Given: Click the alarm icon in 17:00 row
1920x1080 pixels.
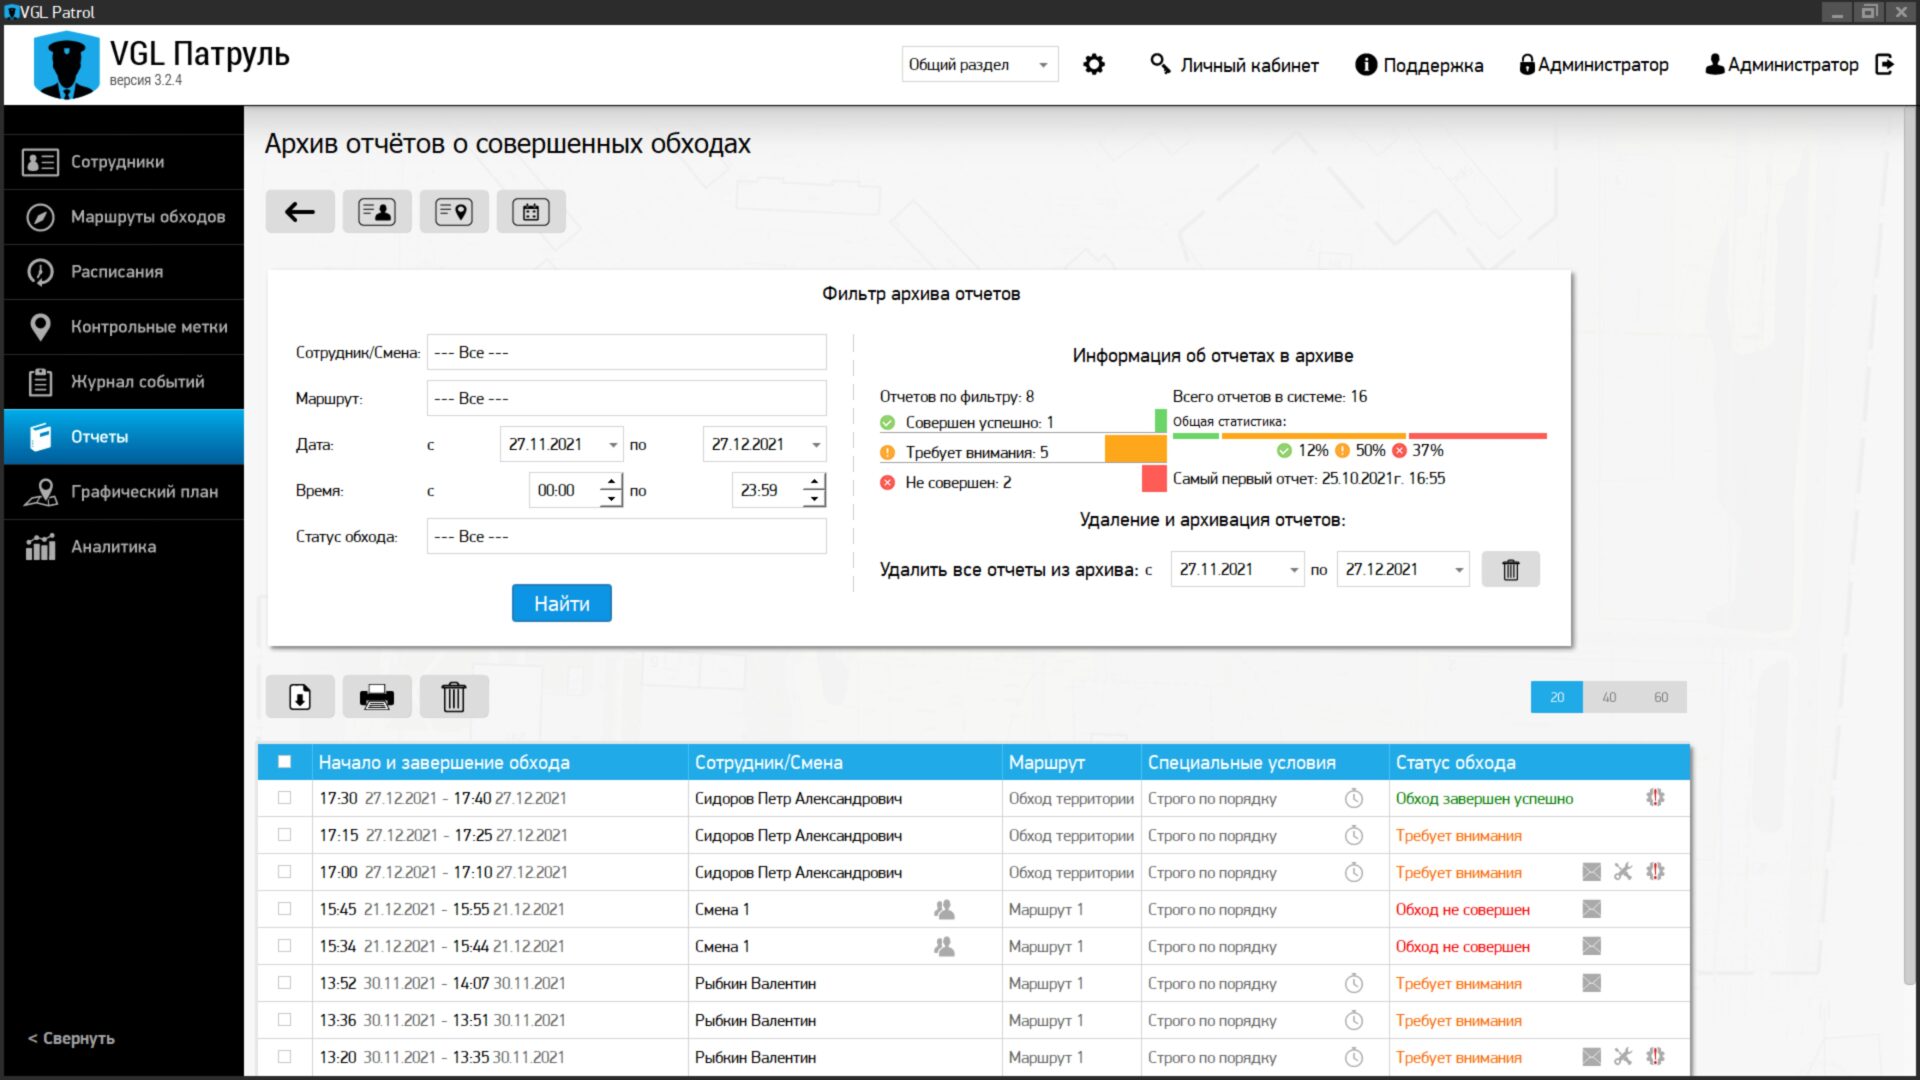Looking at the screenshot, I should (1655, 872).
